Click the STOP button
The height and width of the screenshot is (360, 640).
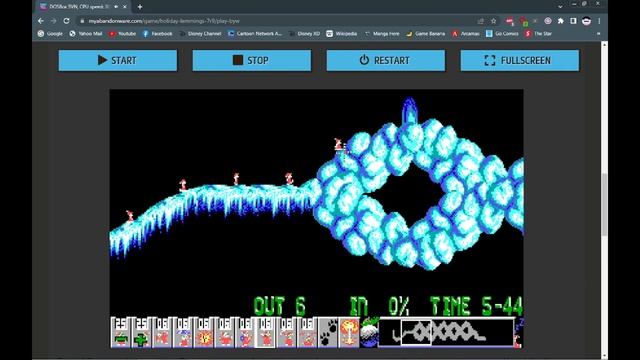(251, 60)
